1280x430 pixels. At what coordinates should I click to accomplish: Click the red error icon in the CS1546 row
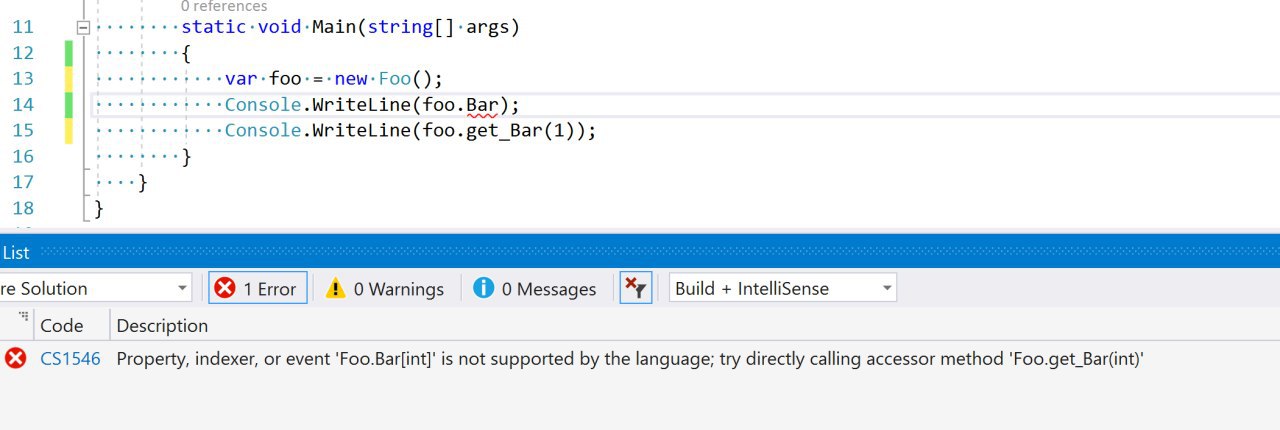(x=16, y=358)
